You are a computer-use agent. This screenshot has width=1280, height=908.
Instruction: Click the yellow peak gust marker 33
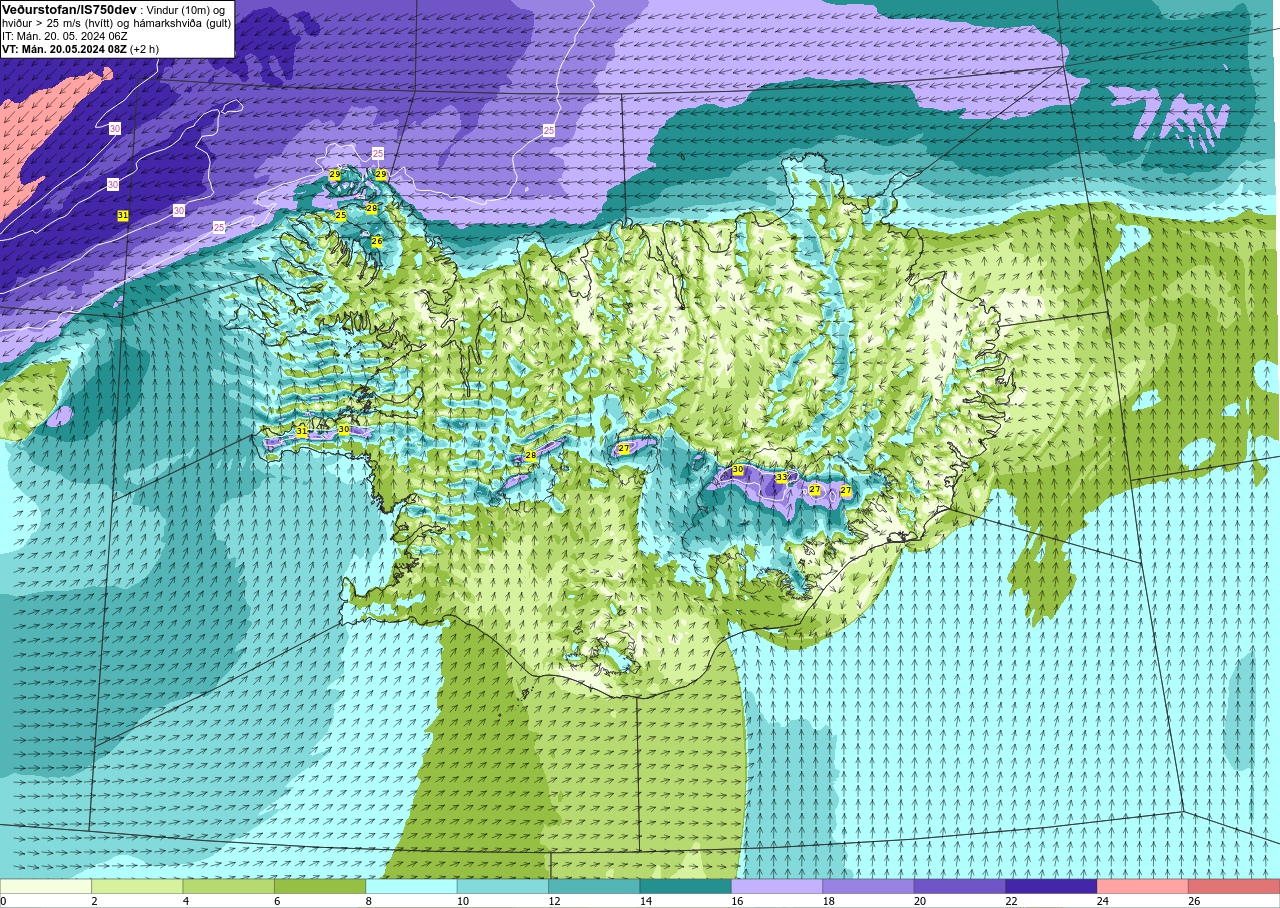click(782, 478)
